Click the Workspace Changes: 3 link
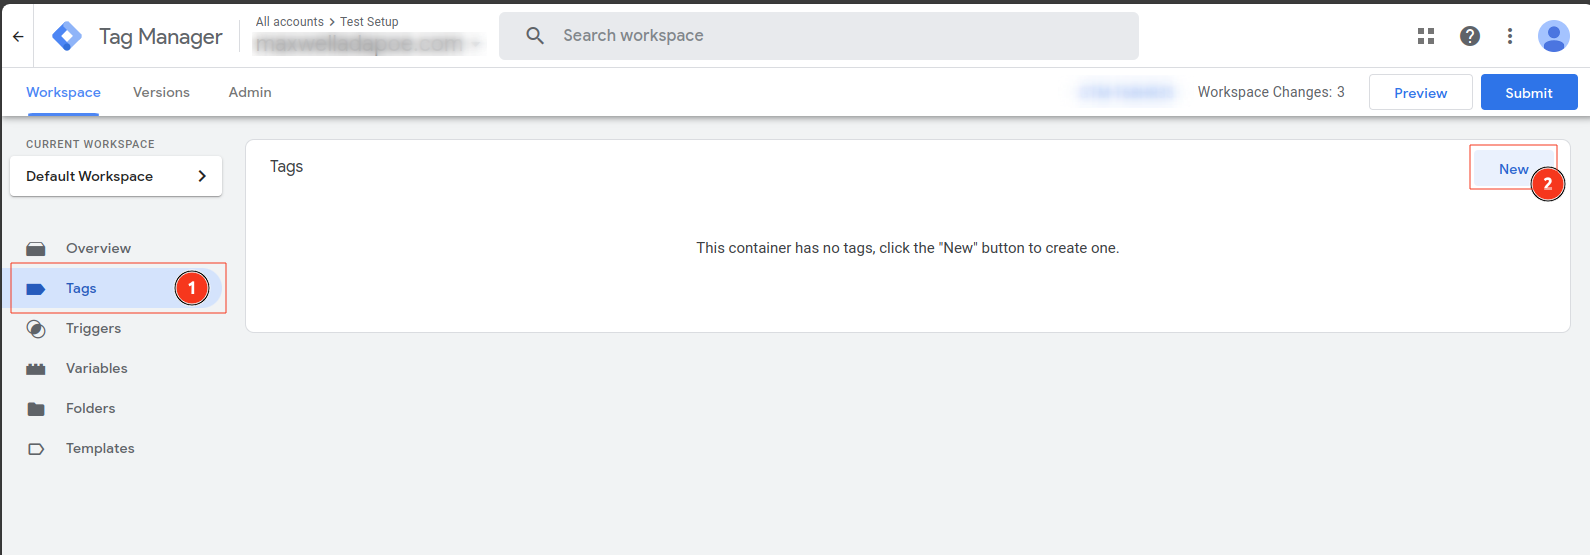The width and height of the screenshot is (1590, 555). tap(1271, 92)
